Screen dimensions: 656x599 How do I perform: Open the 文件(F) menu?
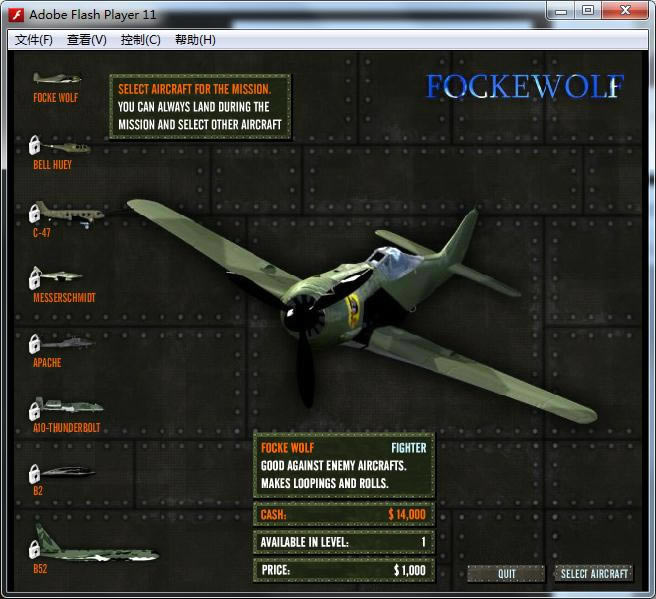[x=34, y=40]
